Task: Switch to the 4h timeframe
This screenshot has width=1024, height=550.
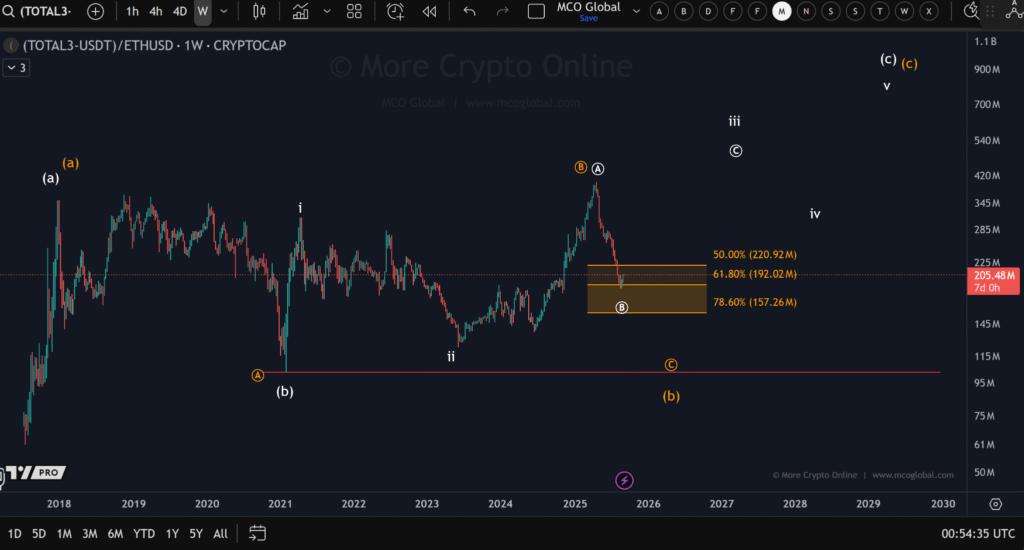Action: (156, 12)
